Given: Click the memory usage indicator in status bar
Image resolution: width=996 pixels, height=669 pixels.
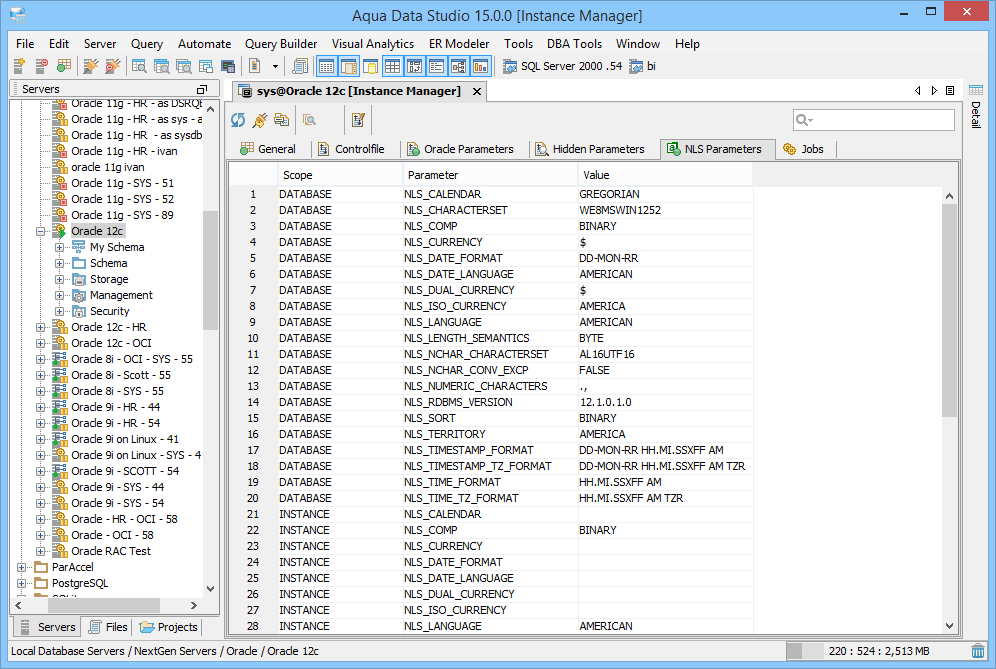Looking at the screenshot, I should [877, 651].
